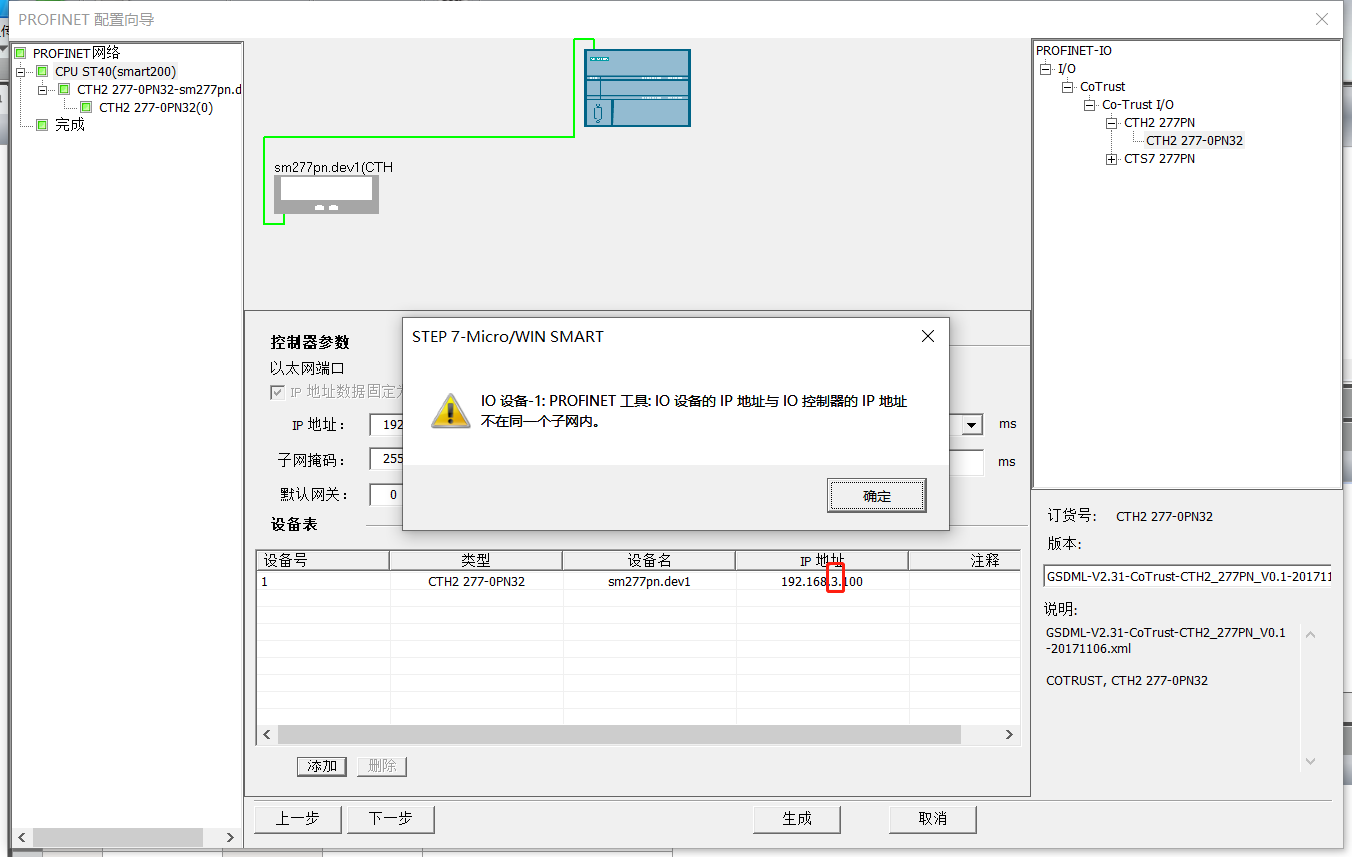Select CTS7 277PN catalog entry
Screen dimensions: 1352x857
1159,159
